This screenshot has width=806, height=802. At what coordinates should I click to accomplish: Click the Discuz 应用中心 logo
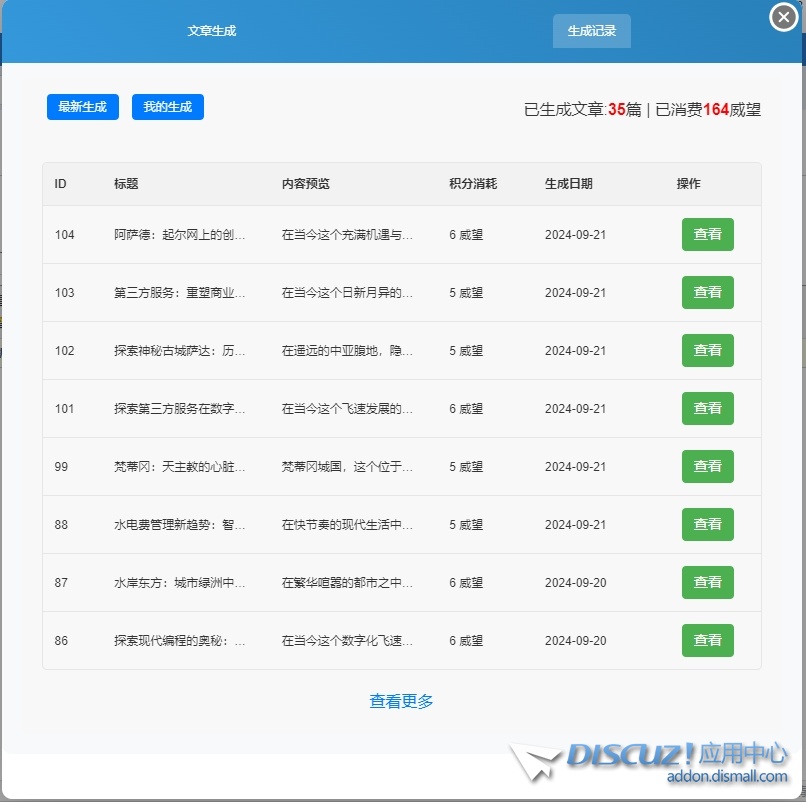(x=650, y=762)
